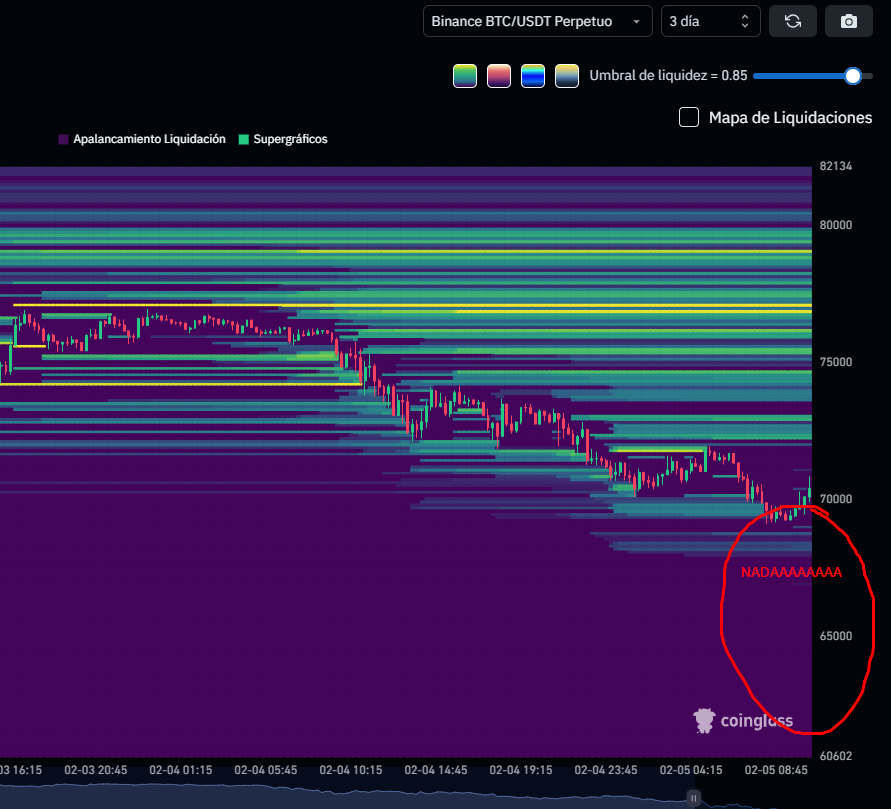Image resolution: width=891 pixels, height=809 pixels.
Task: Click the 80000 price axis label
Action: click(x=835, y=225)
